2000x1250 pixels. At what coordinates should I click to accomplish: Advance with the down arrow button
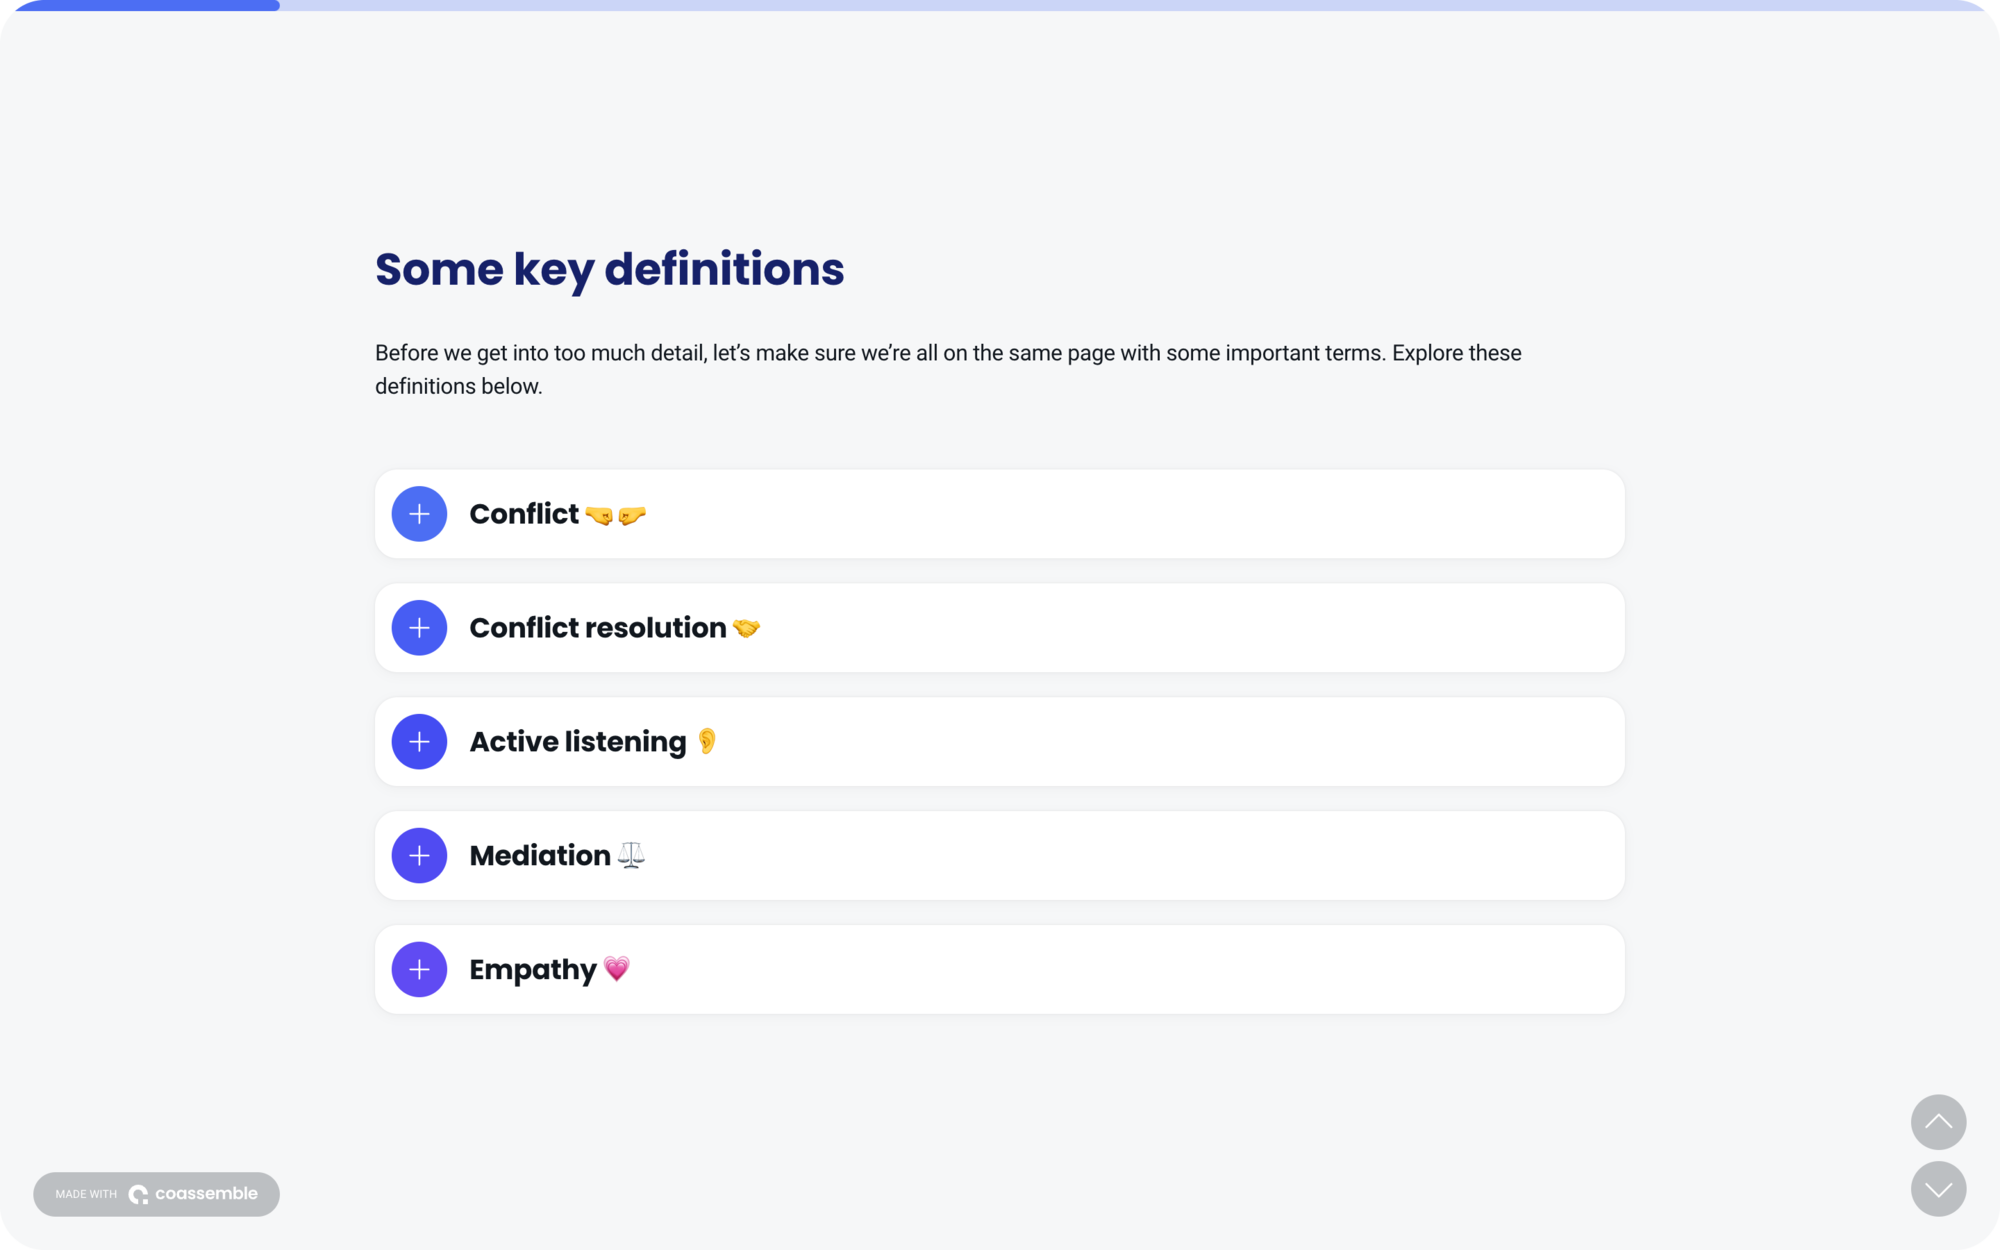coord(1938,1189)
